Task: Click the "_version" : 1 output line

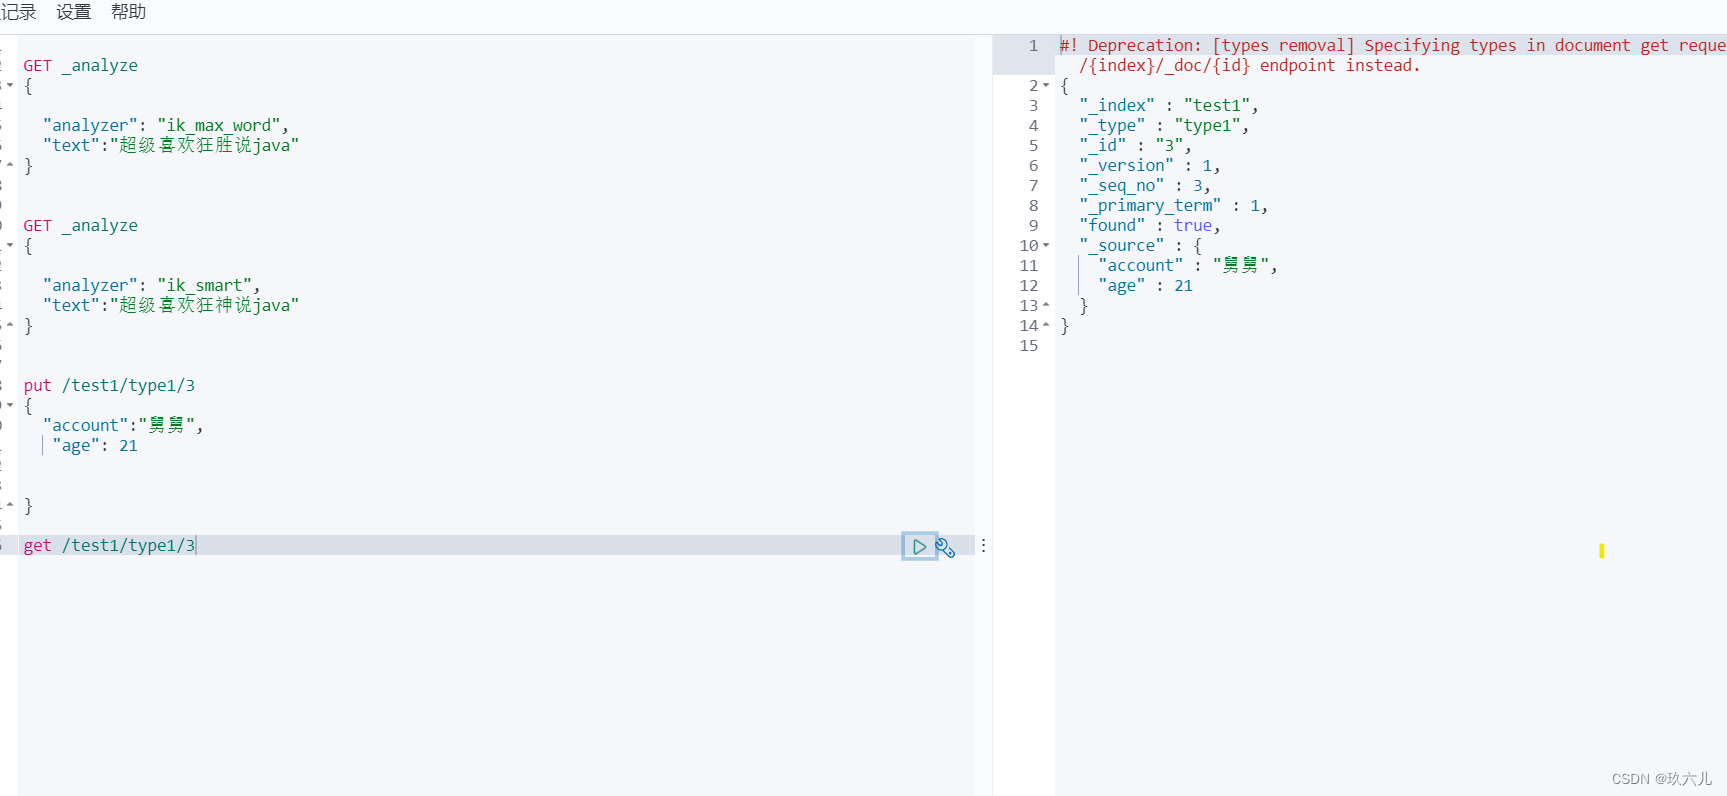Action: point(1149,166)
